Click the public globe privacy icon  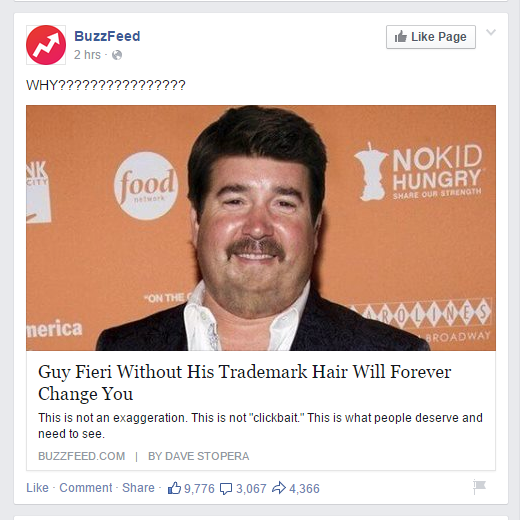pos(117,55)
